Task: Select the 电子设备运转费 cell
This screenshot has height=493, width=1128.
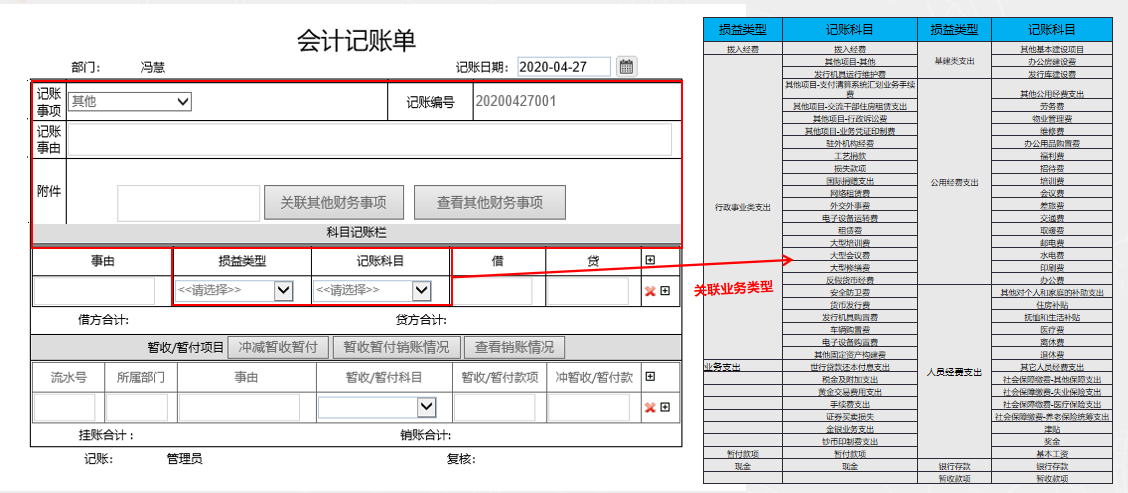Action: pos(850,217)
